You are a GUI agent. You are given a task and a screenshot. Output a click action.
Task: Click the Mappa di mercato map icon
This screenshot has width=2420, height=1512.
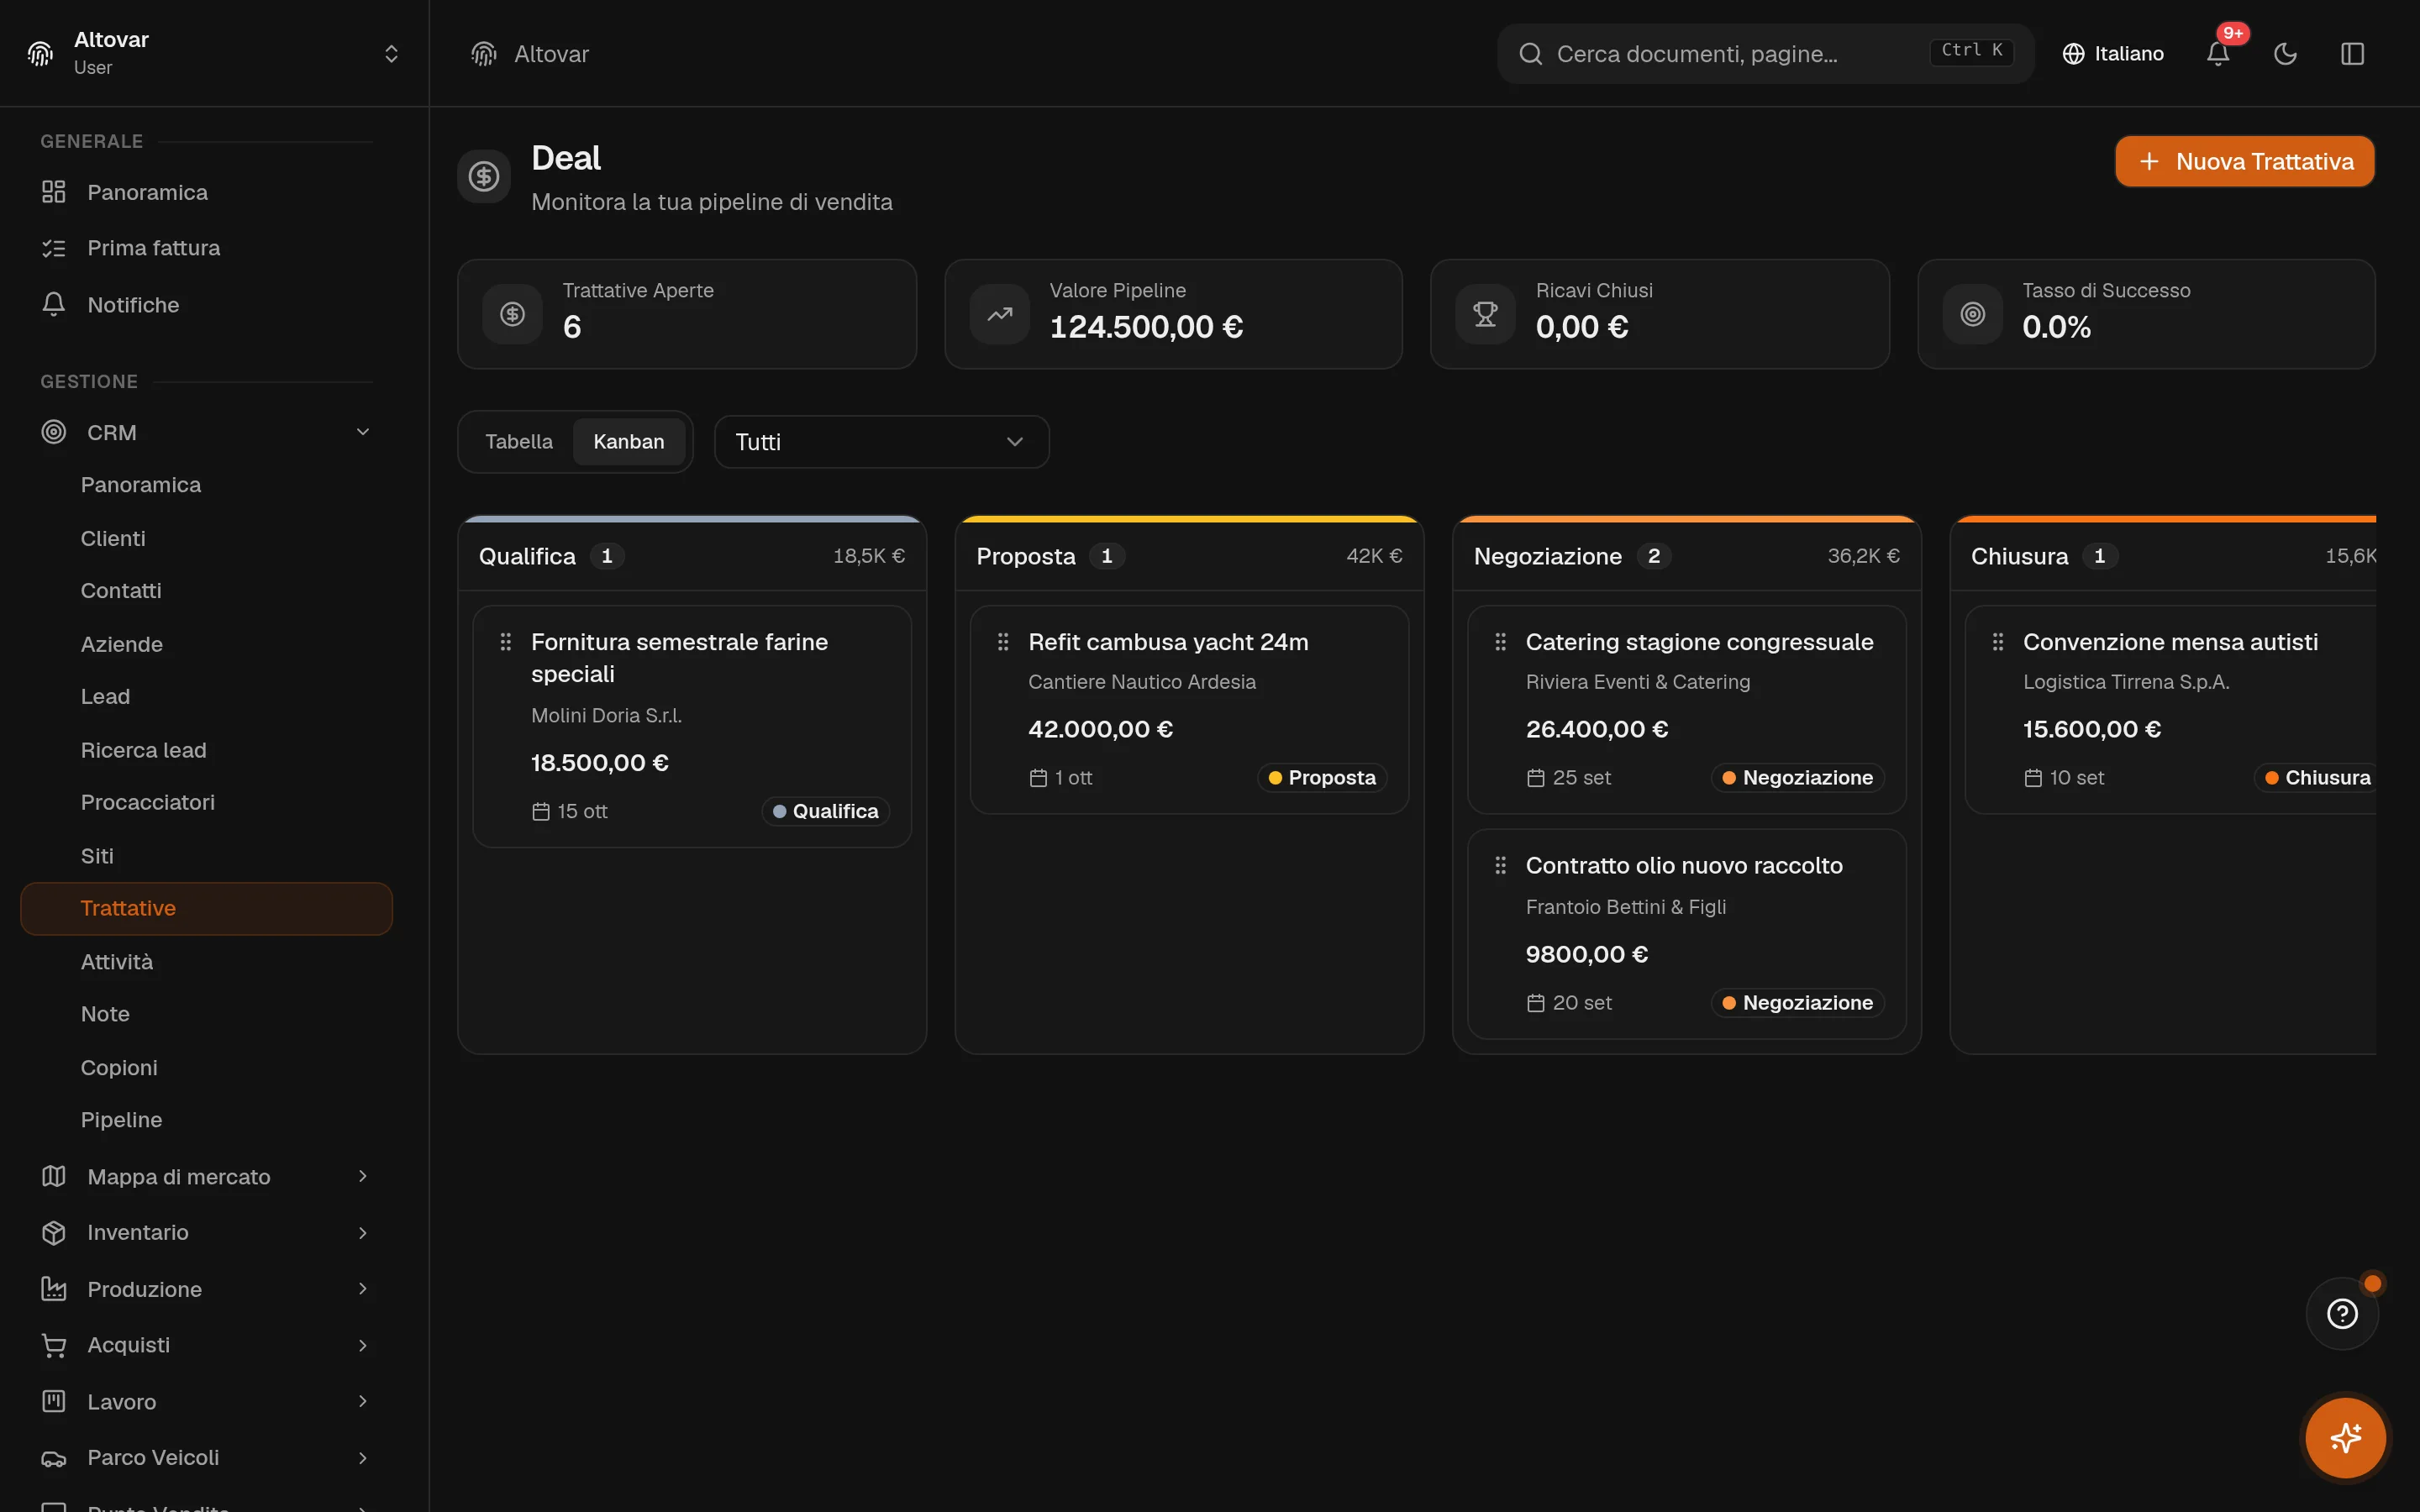54,1176
